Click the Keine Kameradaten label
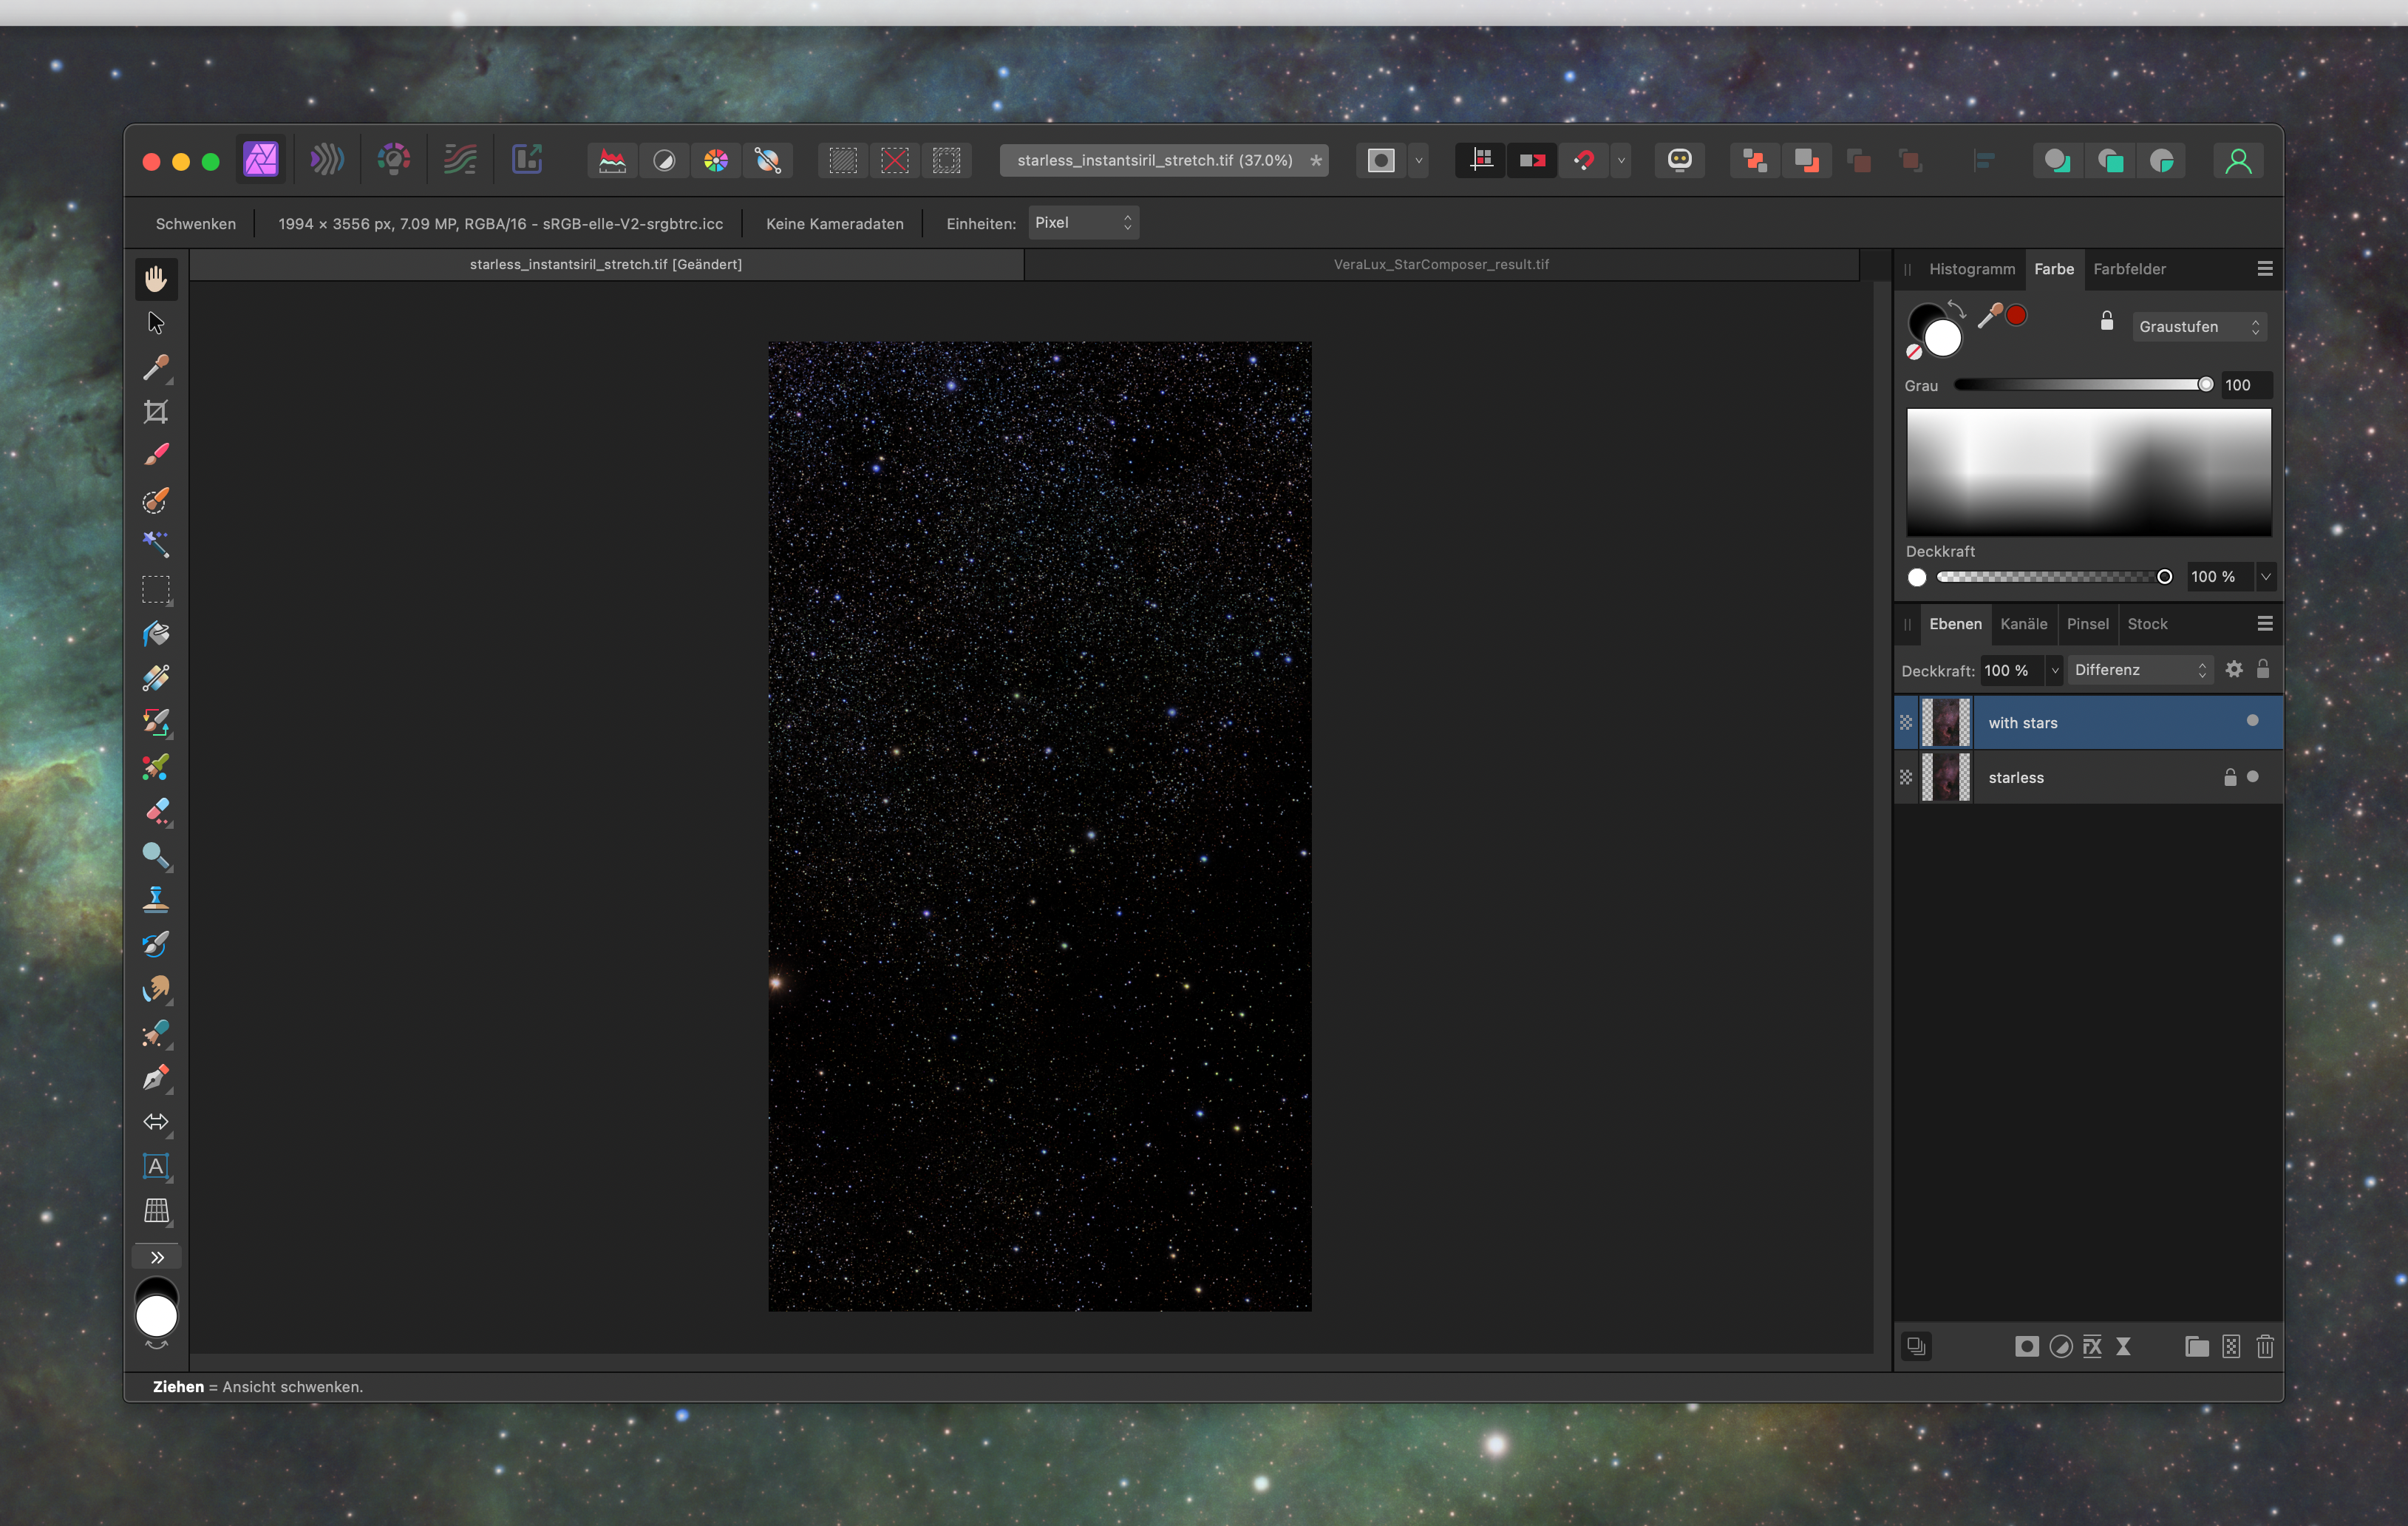The width and height of the screenshot is (2408, 1526). click(x=834, y=224)
